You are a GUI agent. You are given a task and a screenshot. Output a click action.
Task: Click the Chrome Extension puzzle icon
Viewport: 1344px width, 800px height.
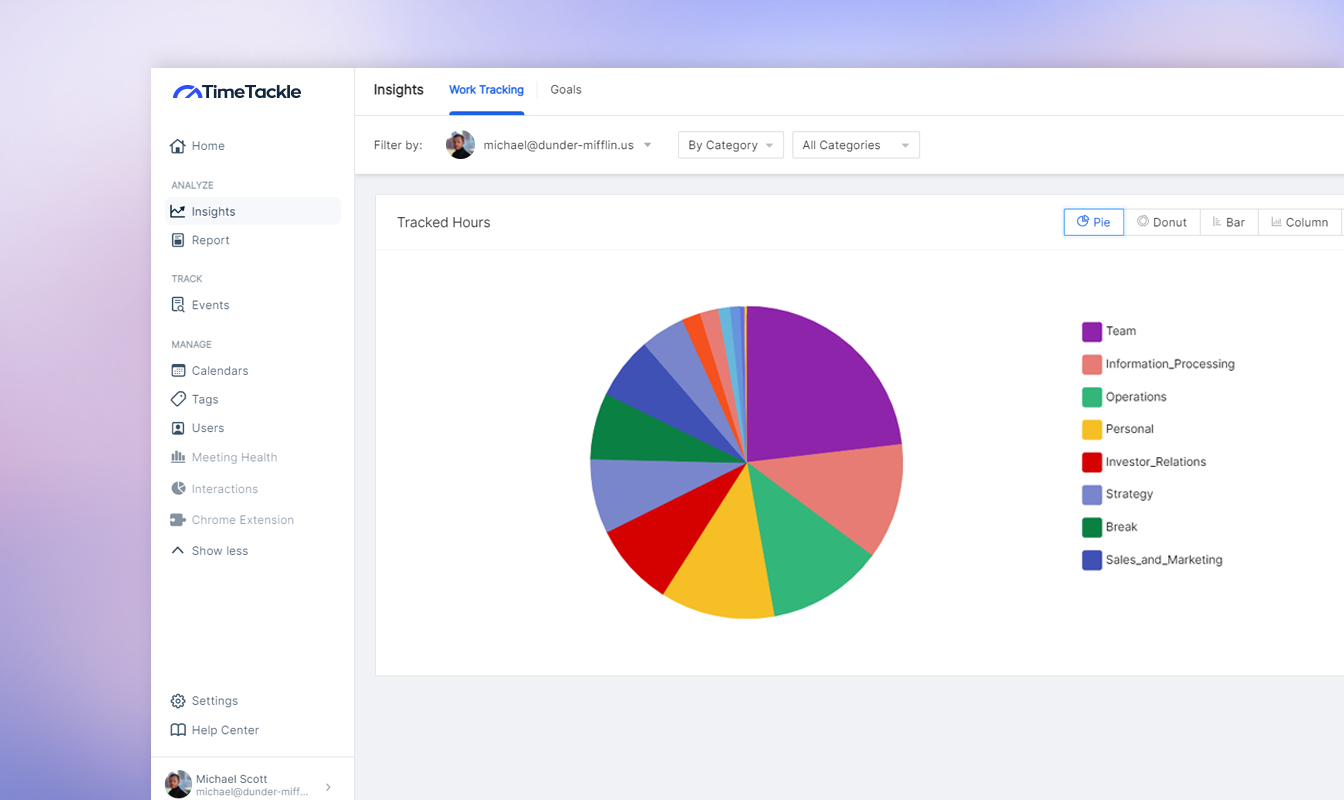tap(178, 520)
